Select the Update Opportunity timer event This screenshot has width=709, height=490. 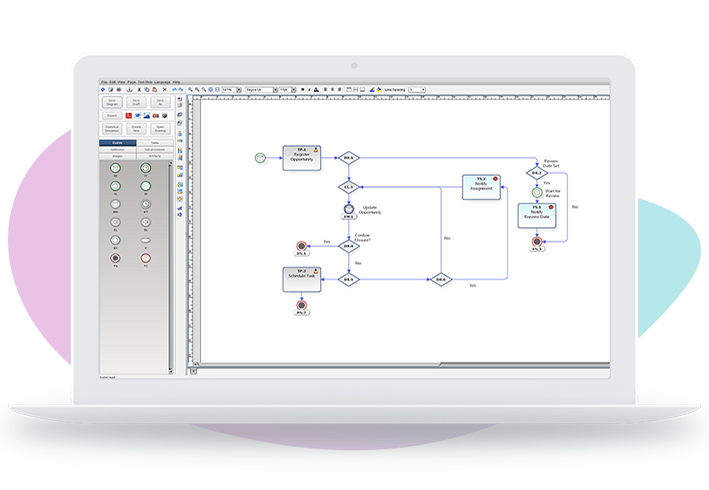pos(348,210)
